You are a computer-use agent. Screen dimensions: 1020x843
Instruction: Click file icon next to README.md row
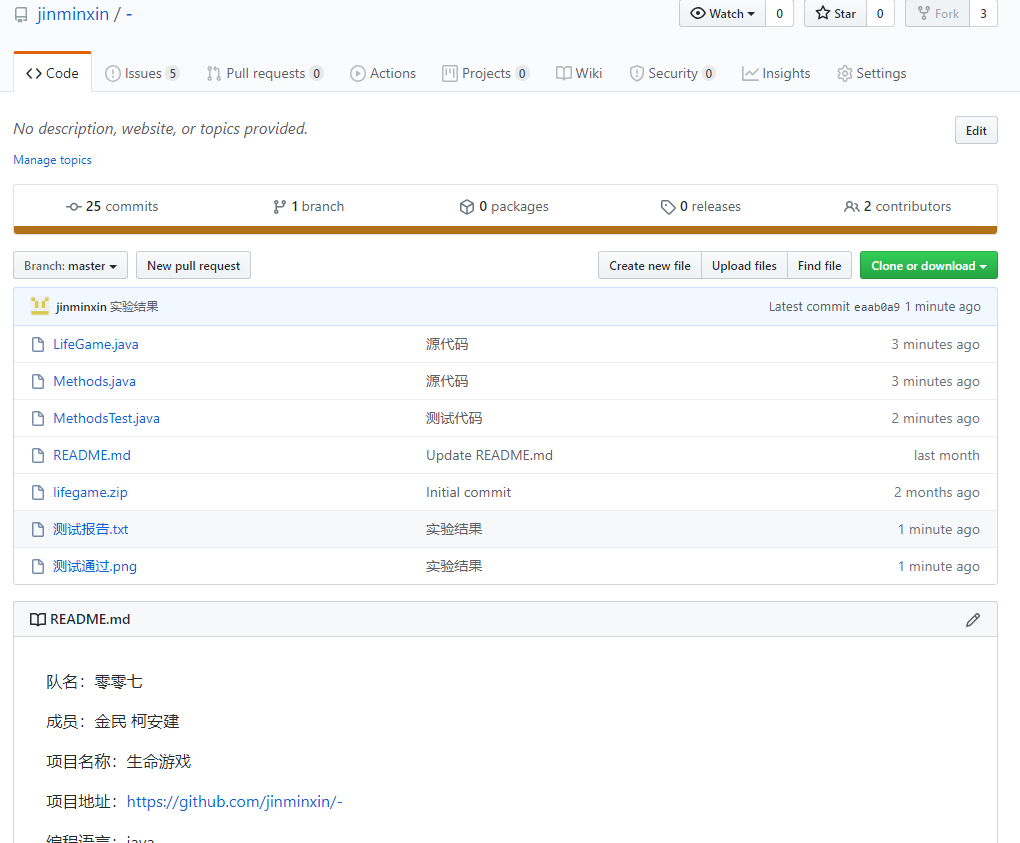[38, 455]
